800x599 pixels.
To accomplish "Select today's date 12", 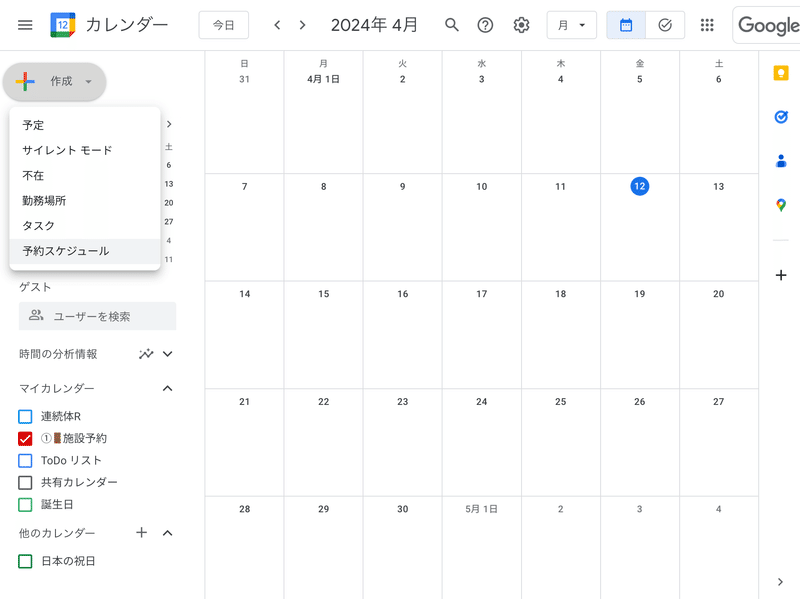I will point(640,186).
